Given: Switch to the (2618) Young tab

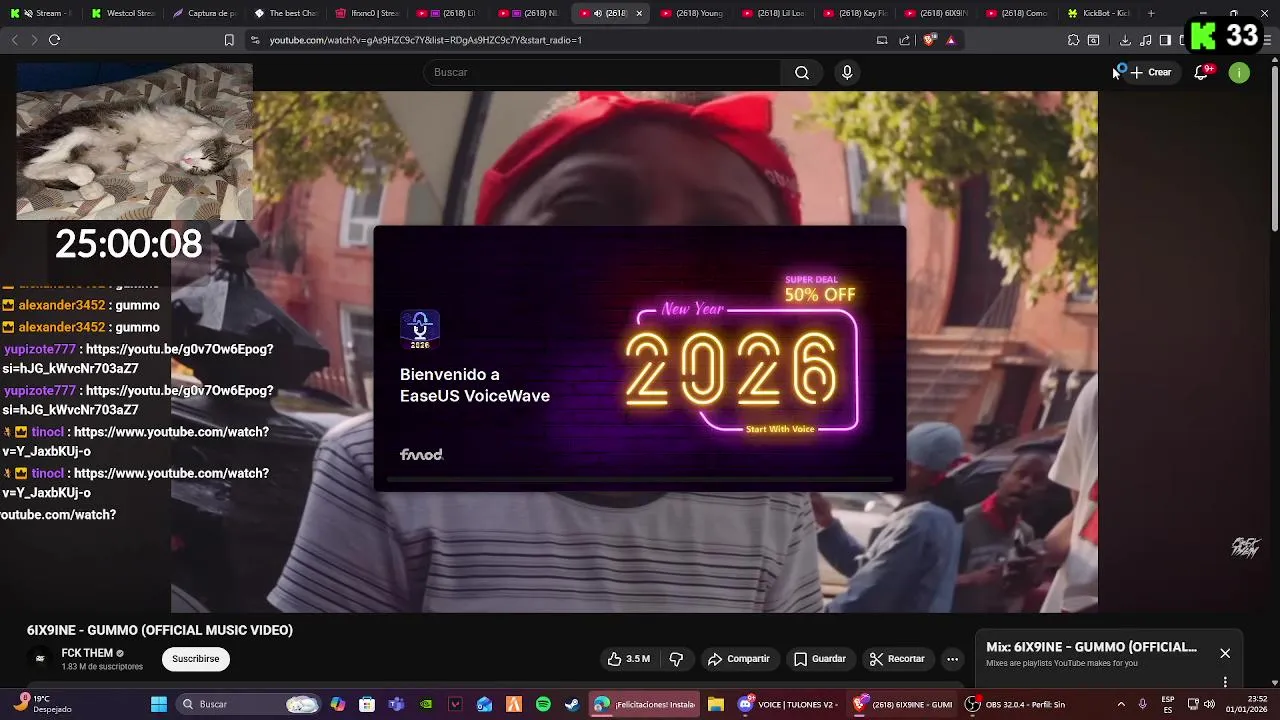Looking at the screenshot, I should point(692,13).
